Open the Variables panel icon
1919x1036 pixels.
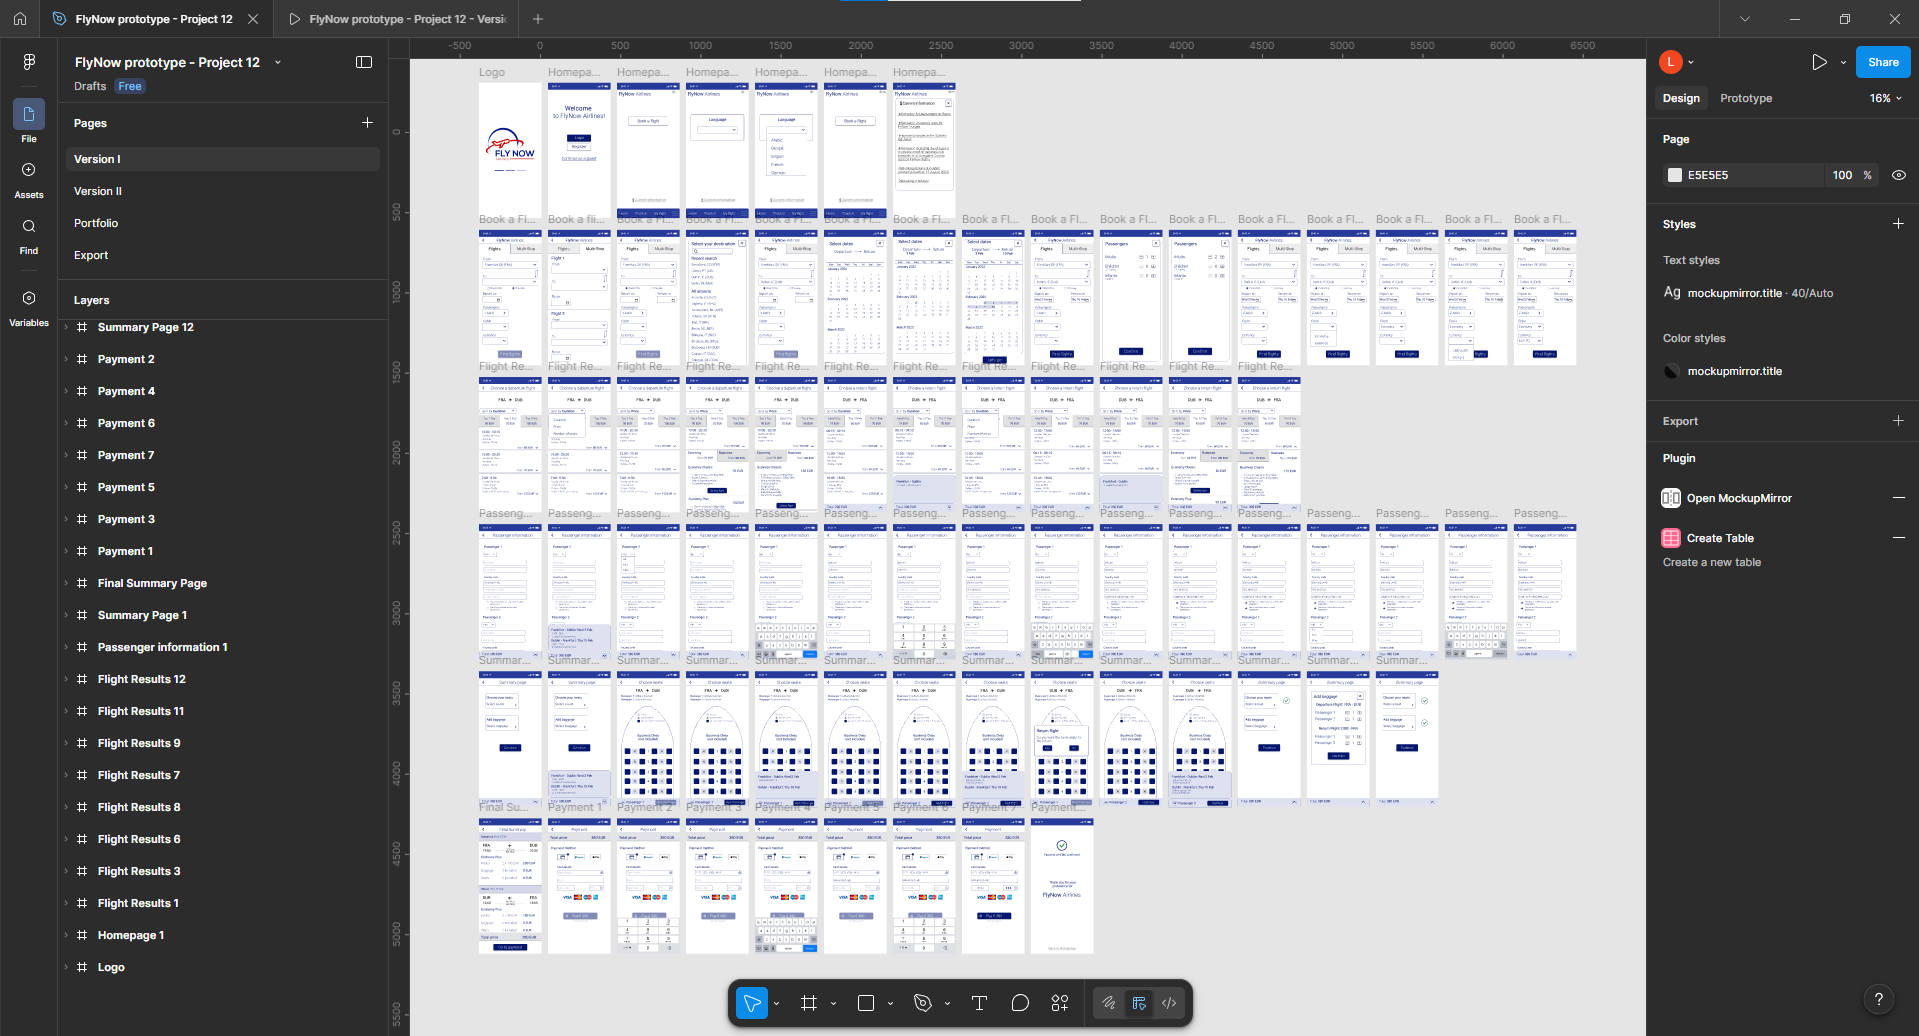[x=29, y=298]
